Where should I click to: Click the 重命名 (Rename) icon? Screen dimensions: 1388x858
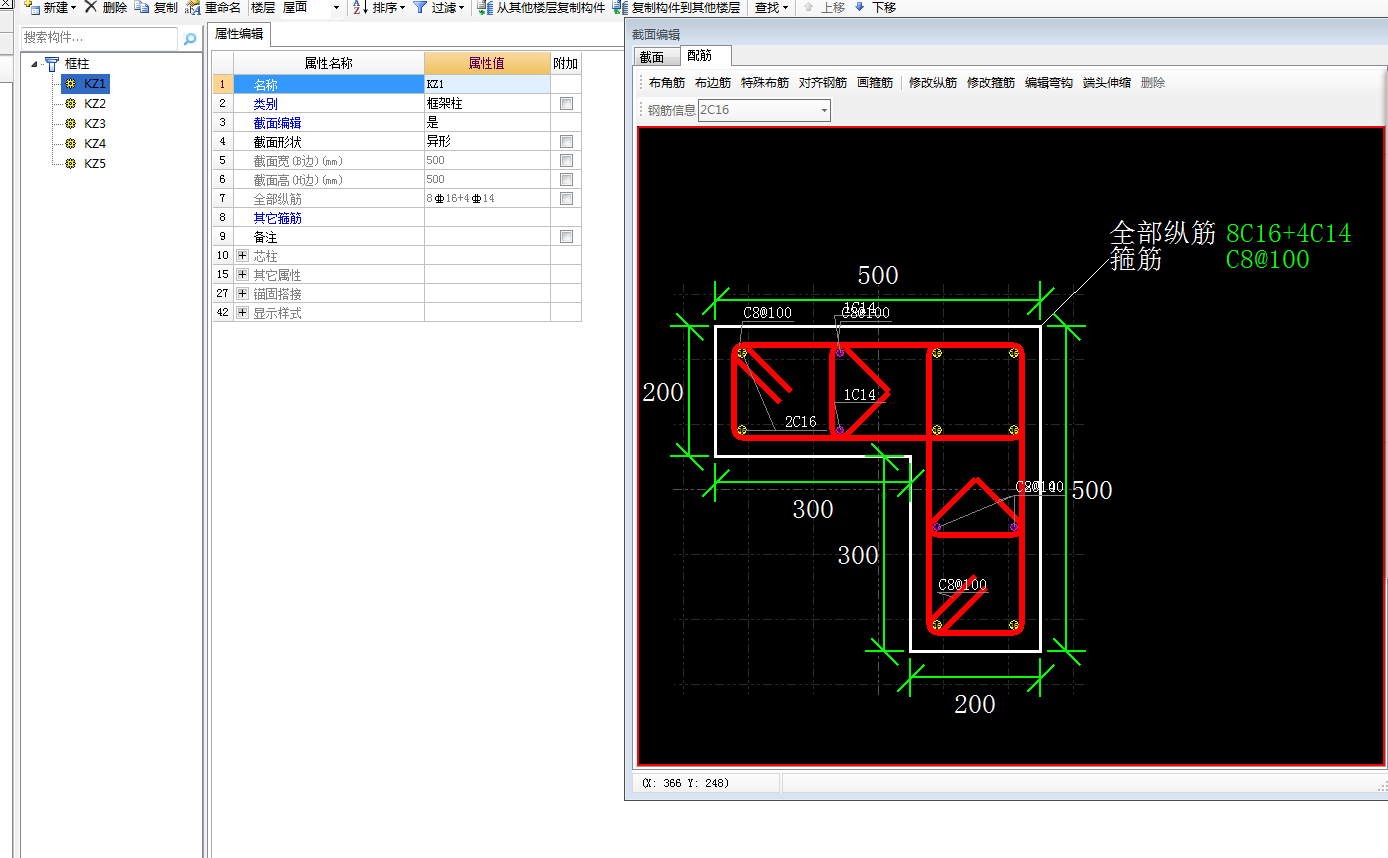pyautogui.click(x=193, y=7)
